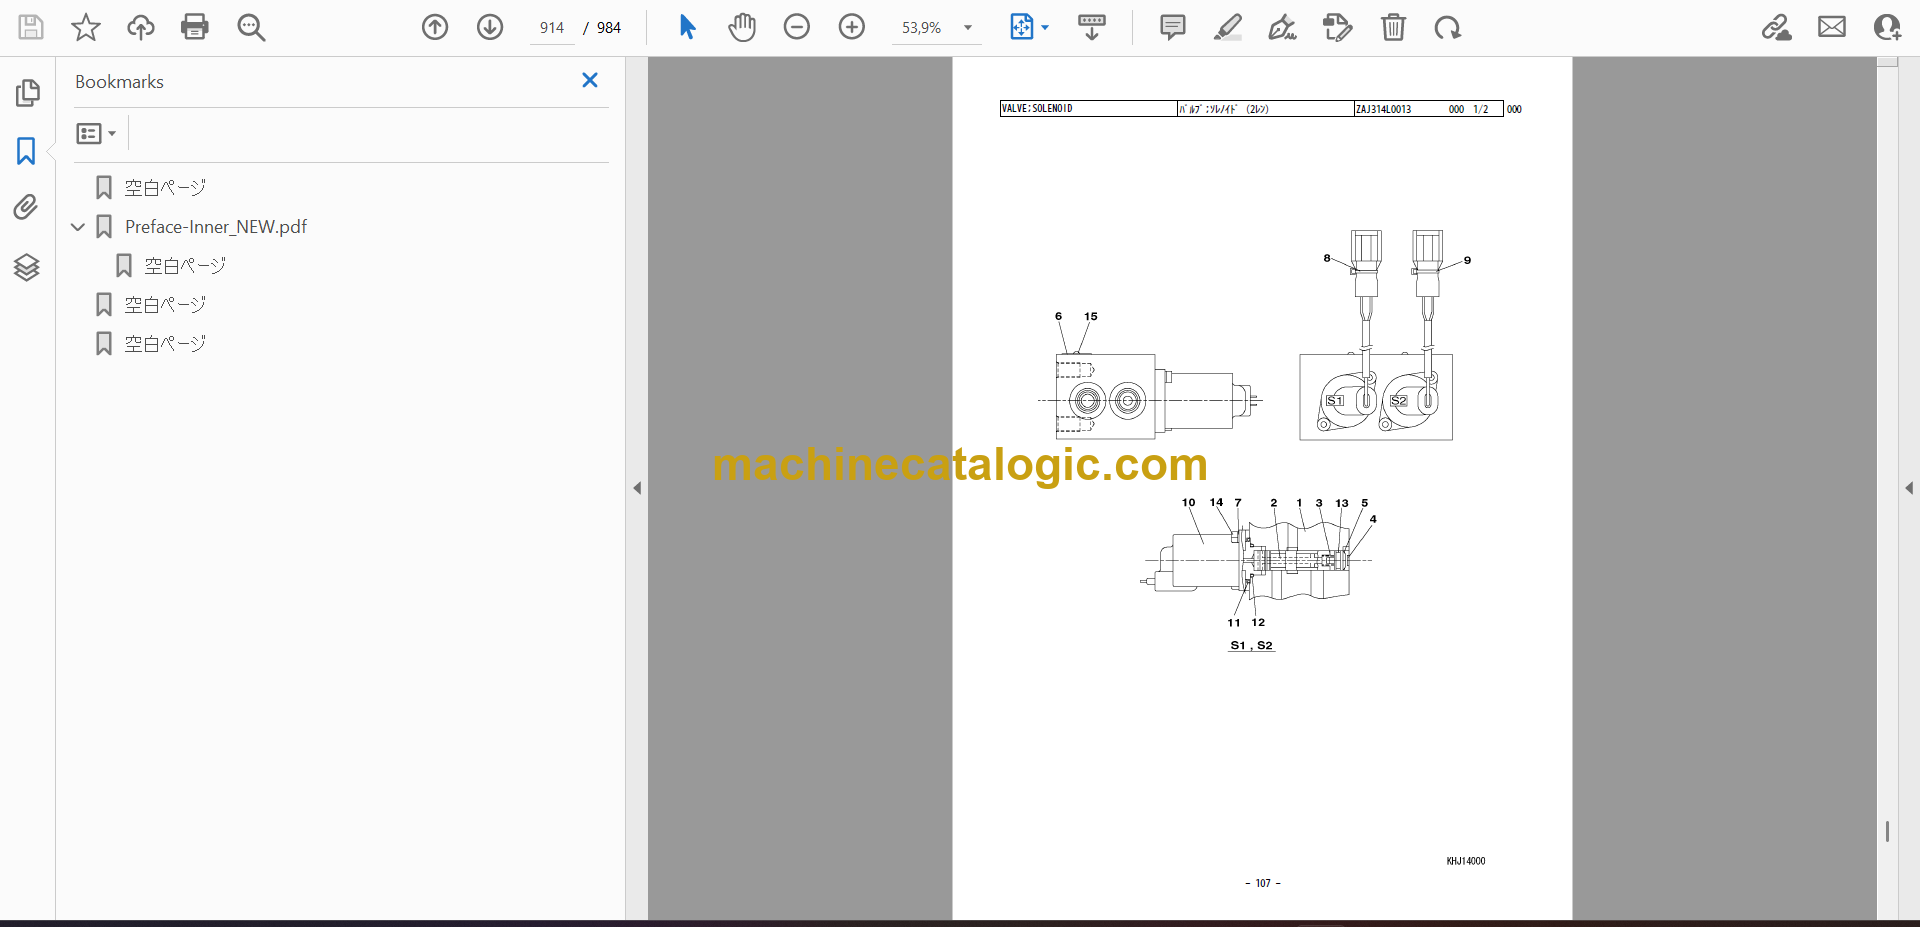
Task: Go to the next page
Action: coord(490,27)
